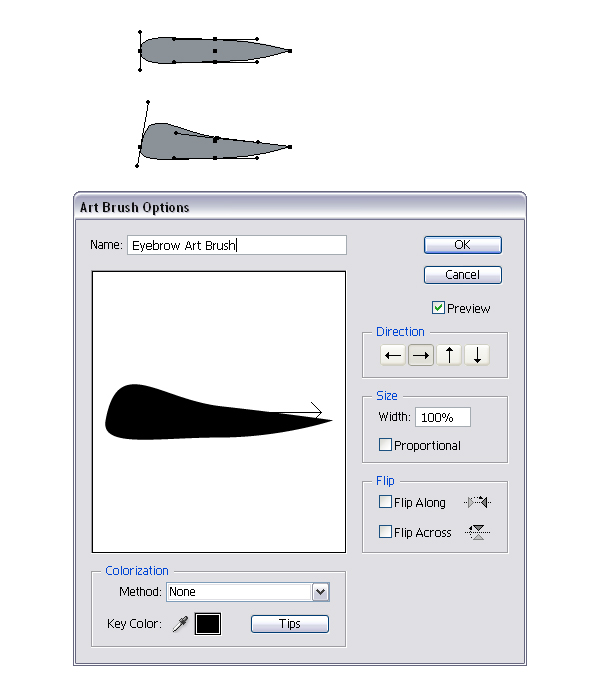Viewport: 600px width, 680px height.
Task: Select the upper gray eyebrow shape
Action: pos(200,50)
